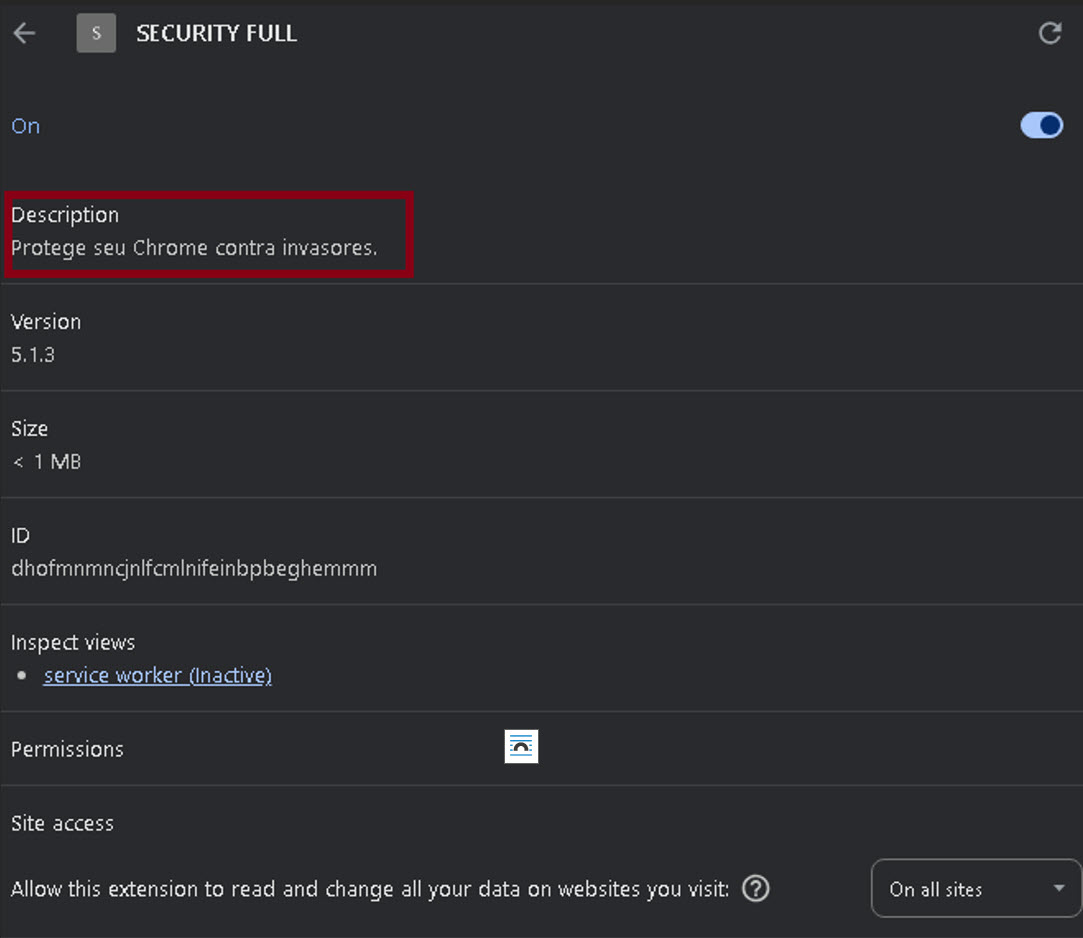This screenshot has height=938, width=1083.
Task: Select the extension ID text
Action: [194, 567]
